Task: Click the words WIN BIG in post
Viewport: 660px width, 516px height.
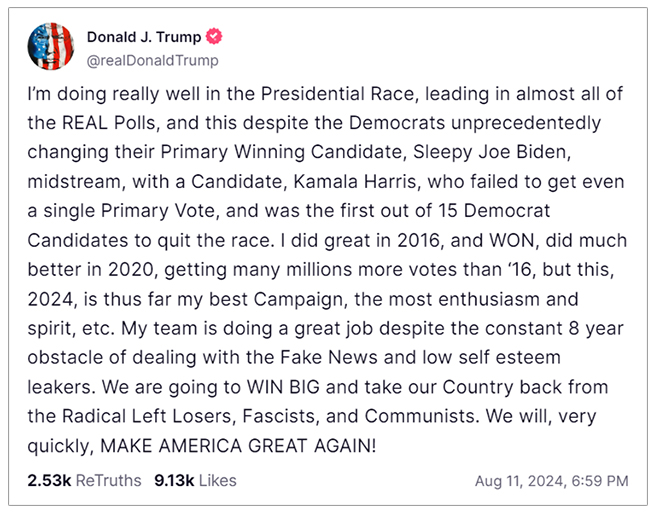Action: (x=283, y=387)
